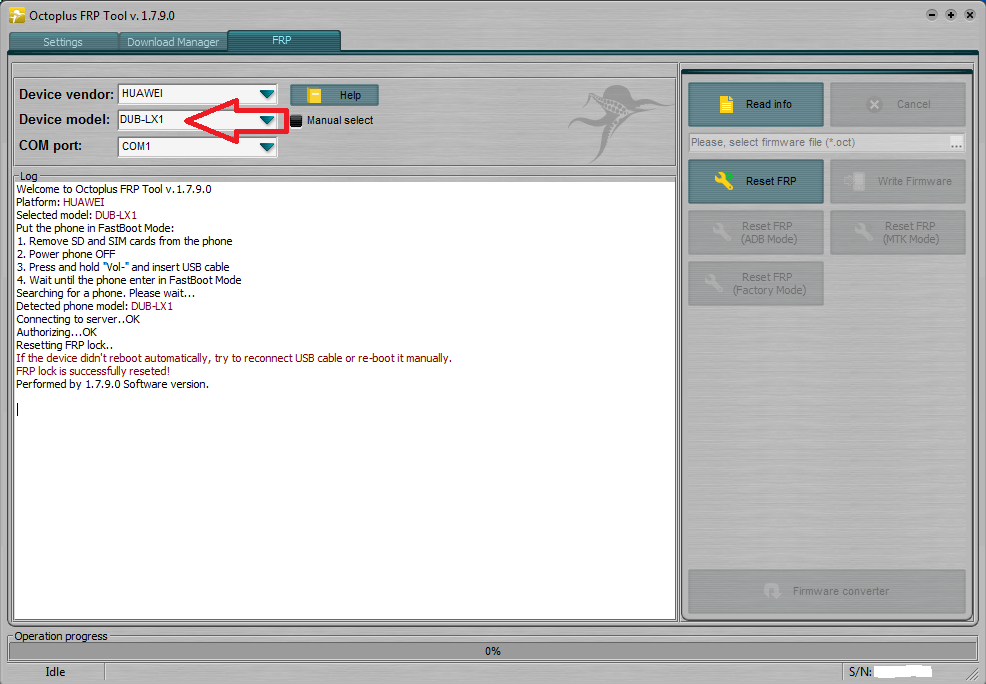Click the Read info button
The height and width of the screenshot is (684, 986).
coord(756,104)
